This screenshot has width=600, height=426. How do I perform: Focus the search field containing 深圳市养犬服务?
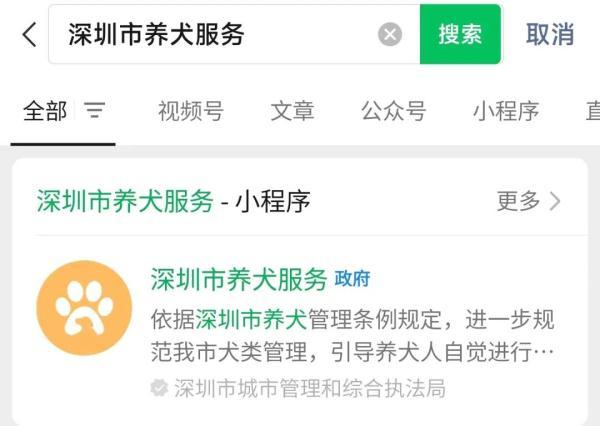coord(234,34)
